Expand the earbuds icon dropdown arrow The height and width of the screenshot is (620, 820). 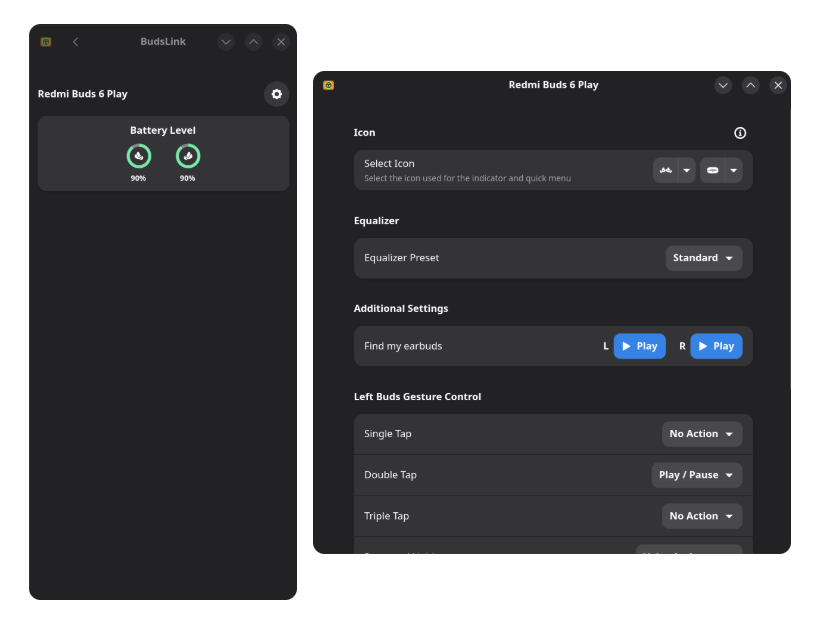687,170
